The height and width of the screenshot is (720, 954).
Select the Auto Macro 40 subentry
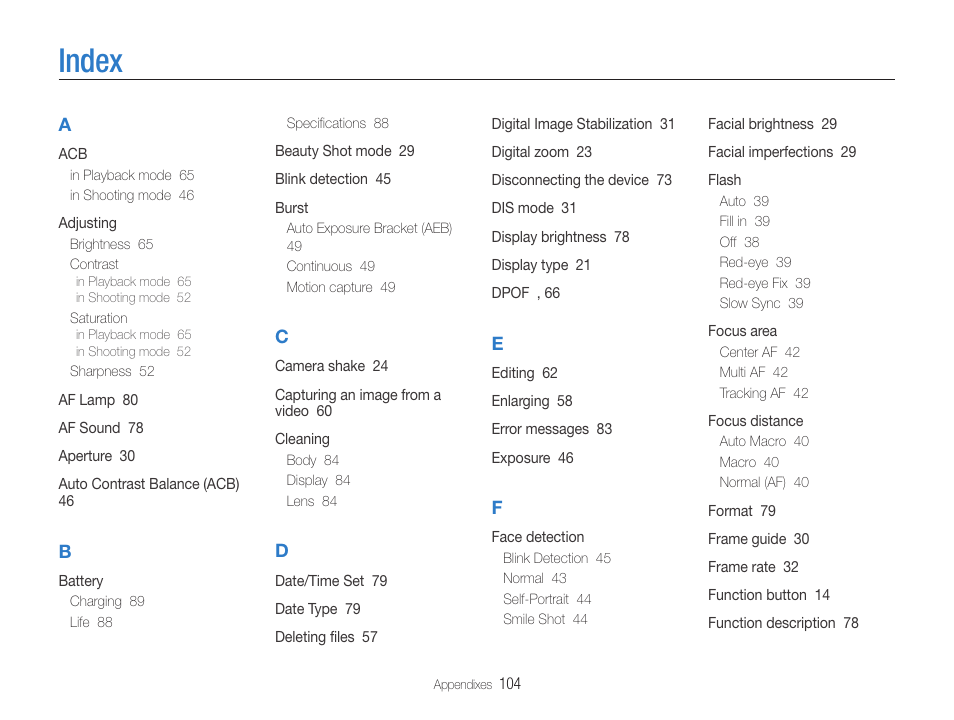tap(764, 441)
